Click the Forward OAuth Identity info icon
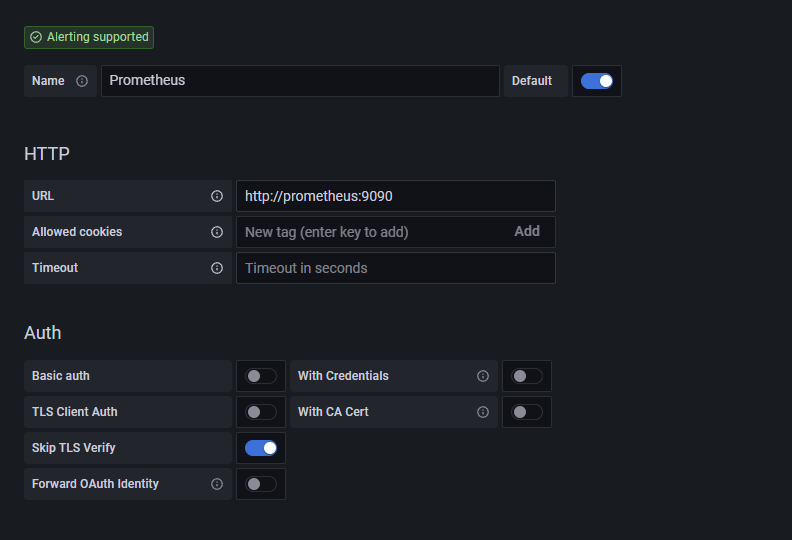792x540 pixels. tap(217, 484)
